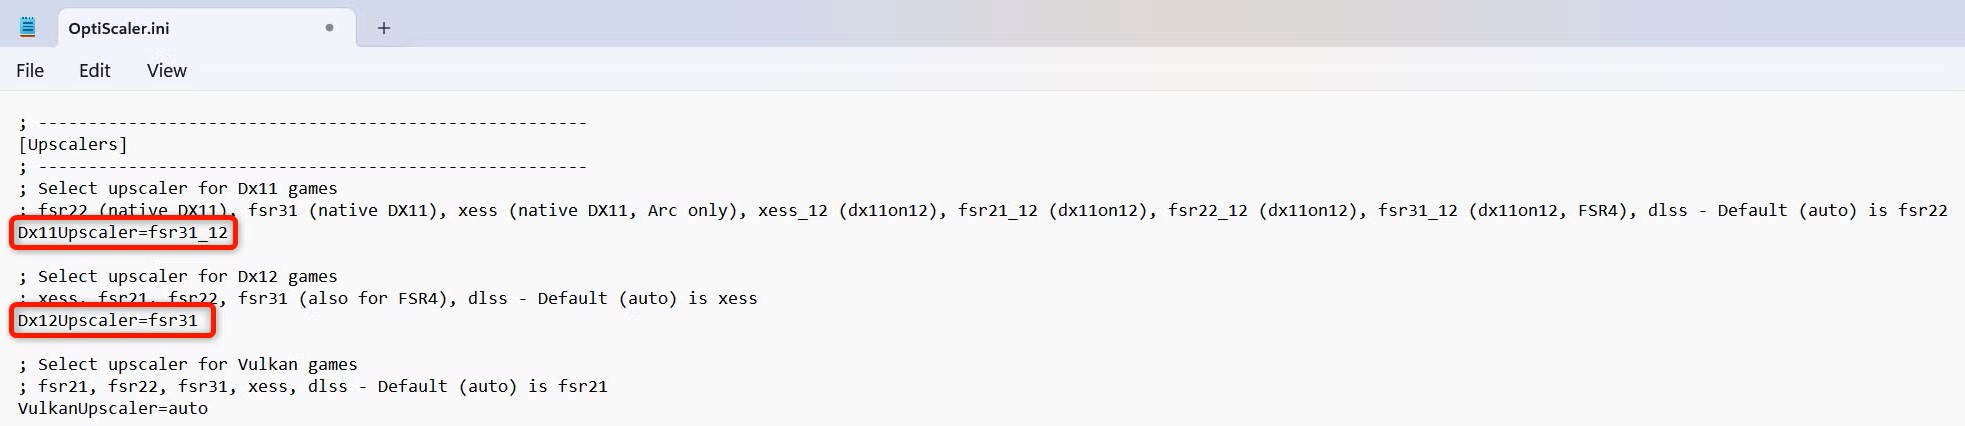1965x426 pixels.
Task: Click the Dx11Upscaler=fsr31_12 line
Action: 123,233
